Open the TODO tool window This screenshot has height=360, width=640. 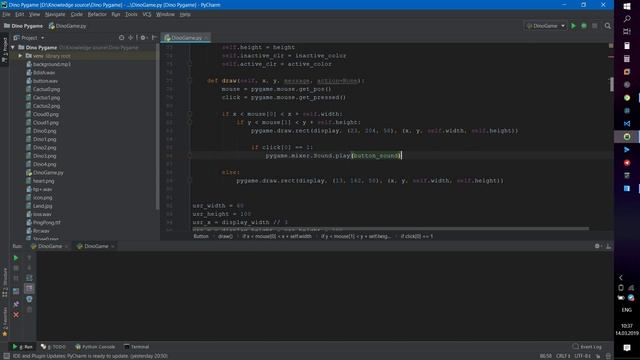tap(53, 347)
